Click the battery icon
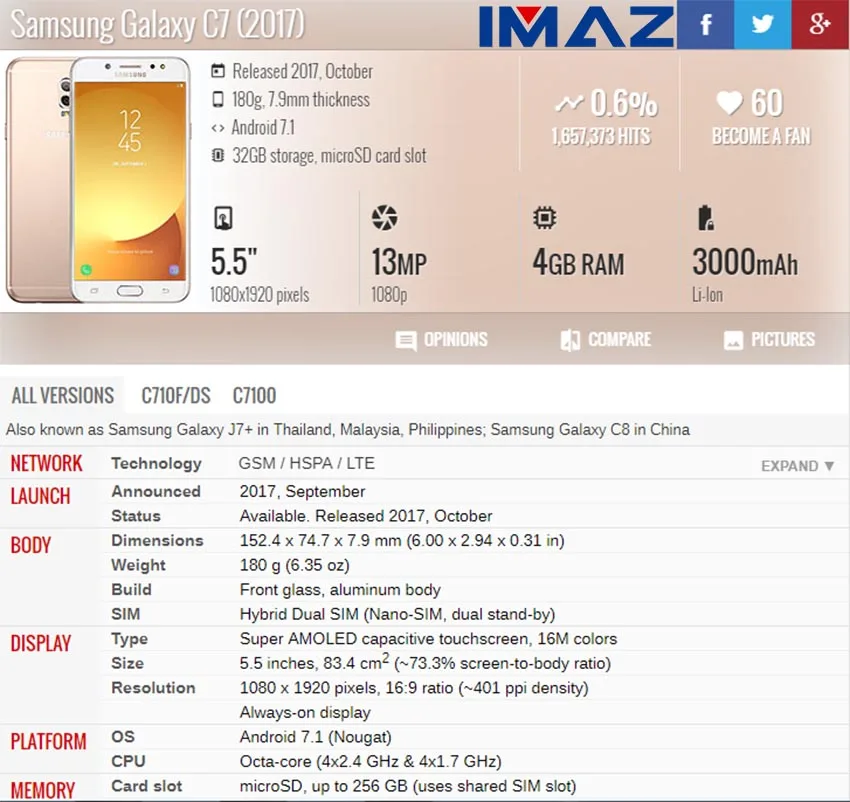This screenshot has width=850, height=802. [x=705, y=218]
